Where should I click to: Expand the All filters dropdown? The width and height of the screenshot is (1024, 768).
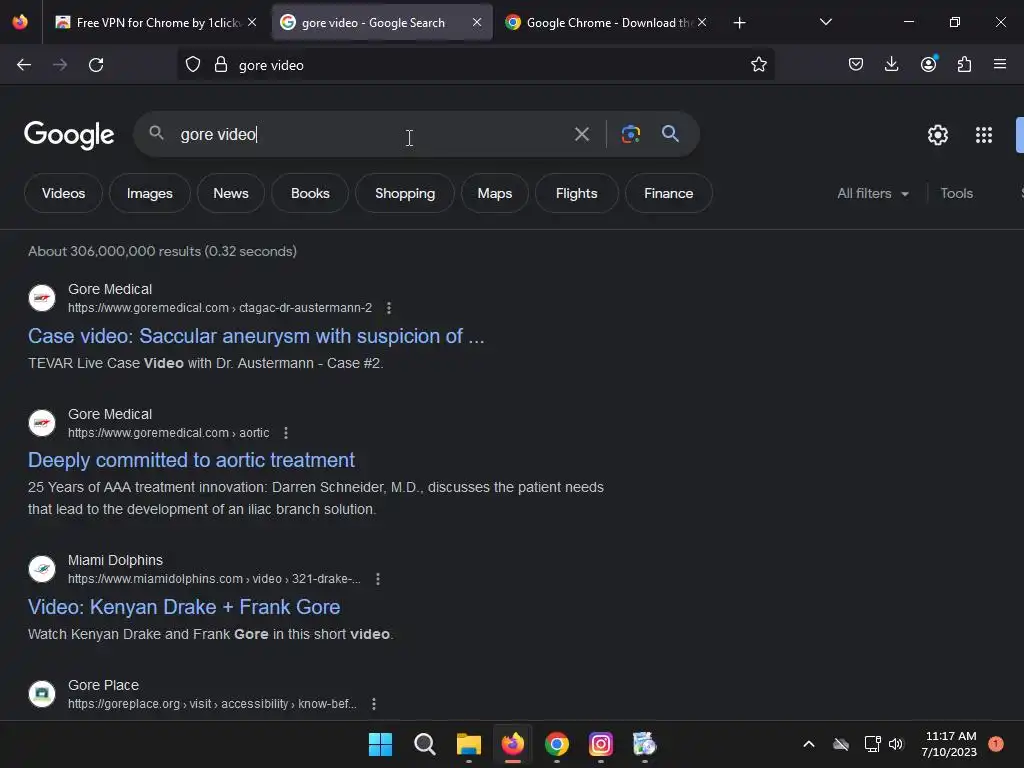pyautogui.click(x=872, y=194)
